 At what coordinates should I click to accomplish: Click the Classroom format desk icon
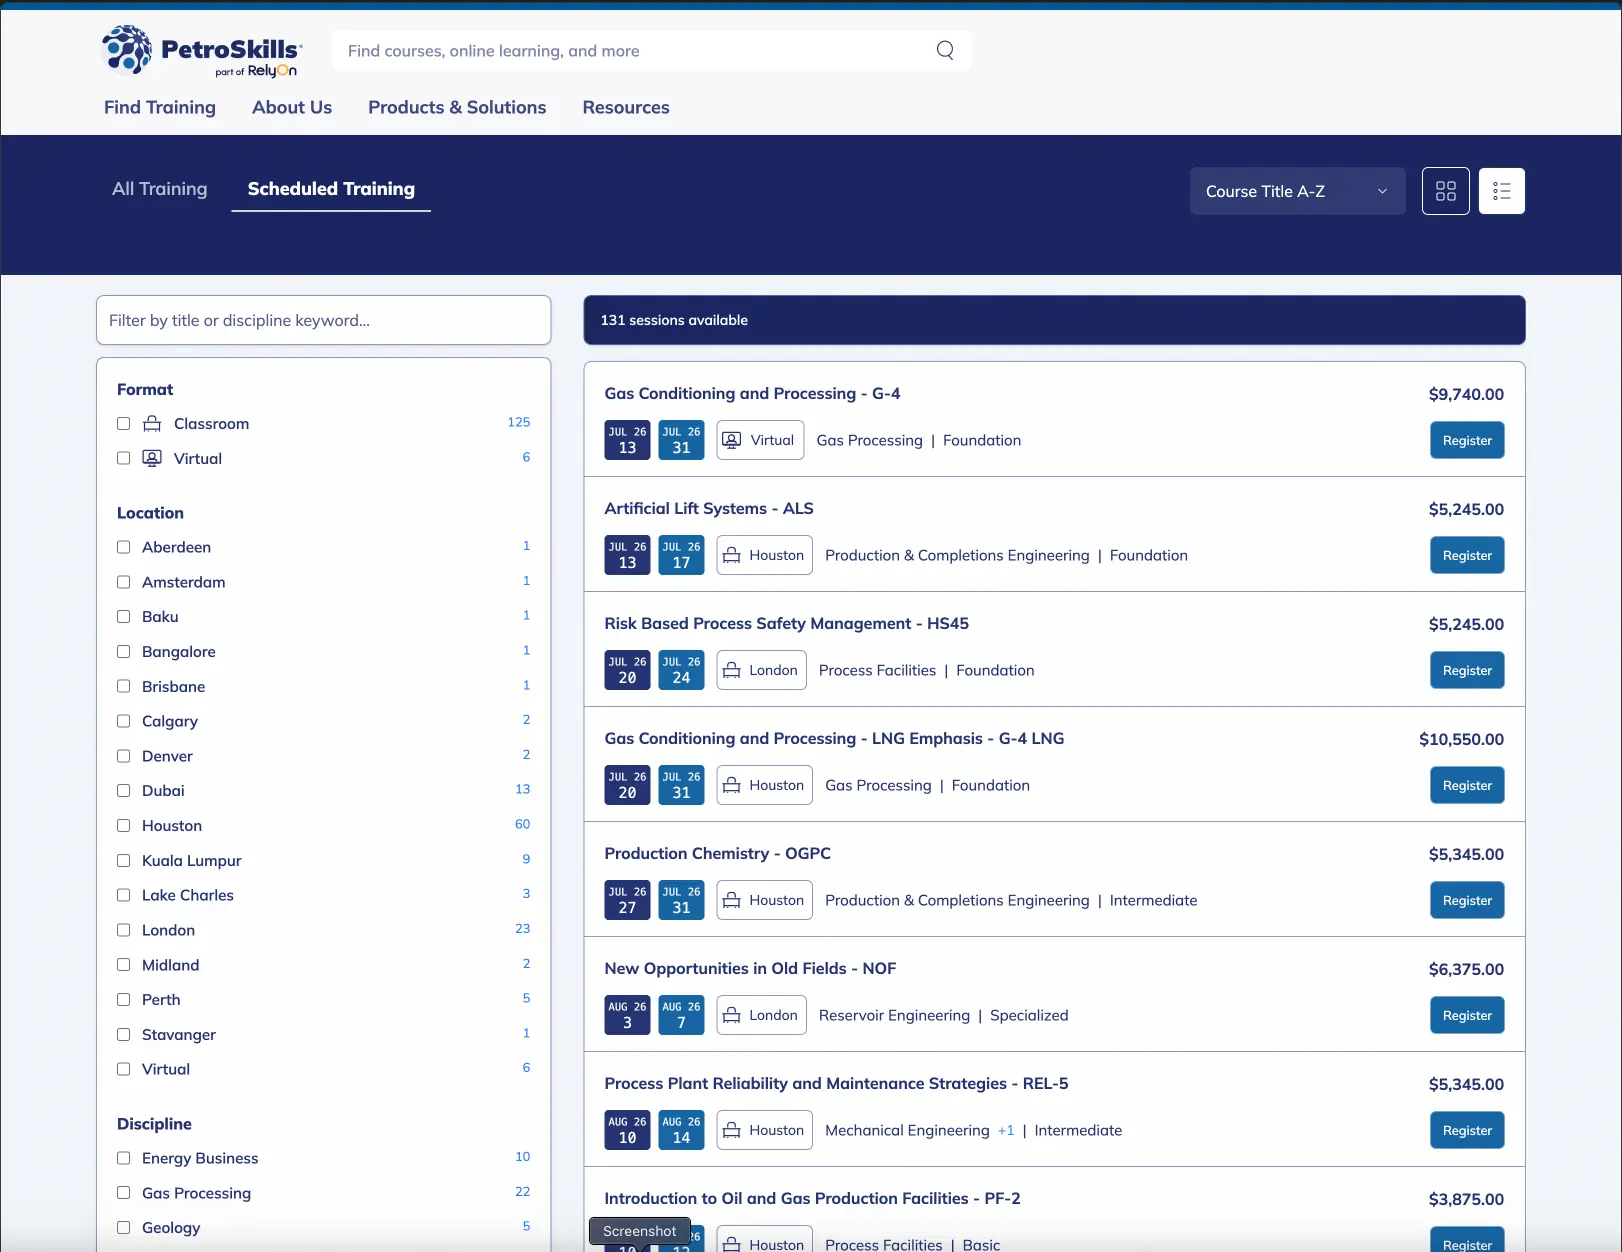[152, 424]
